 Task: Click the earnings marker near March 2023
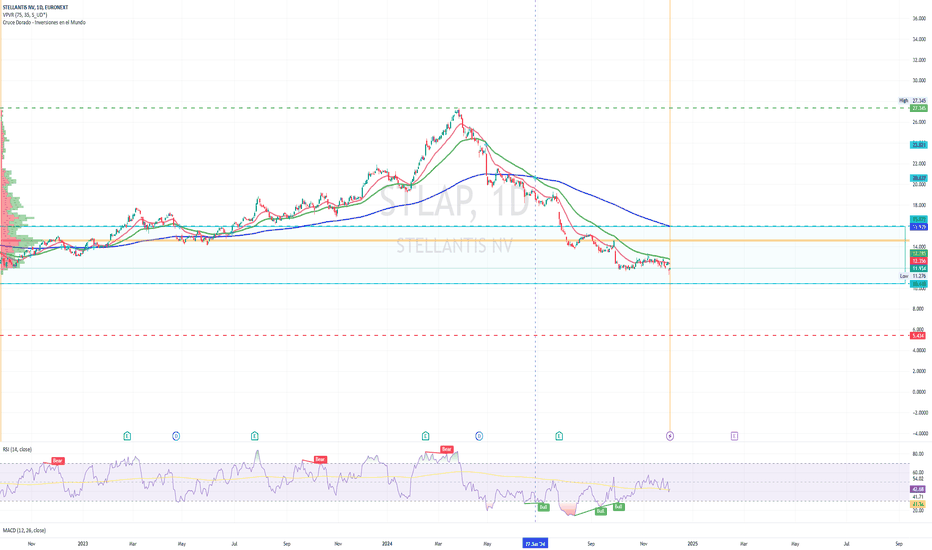click(127, 436)
